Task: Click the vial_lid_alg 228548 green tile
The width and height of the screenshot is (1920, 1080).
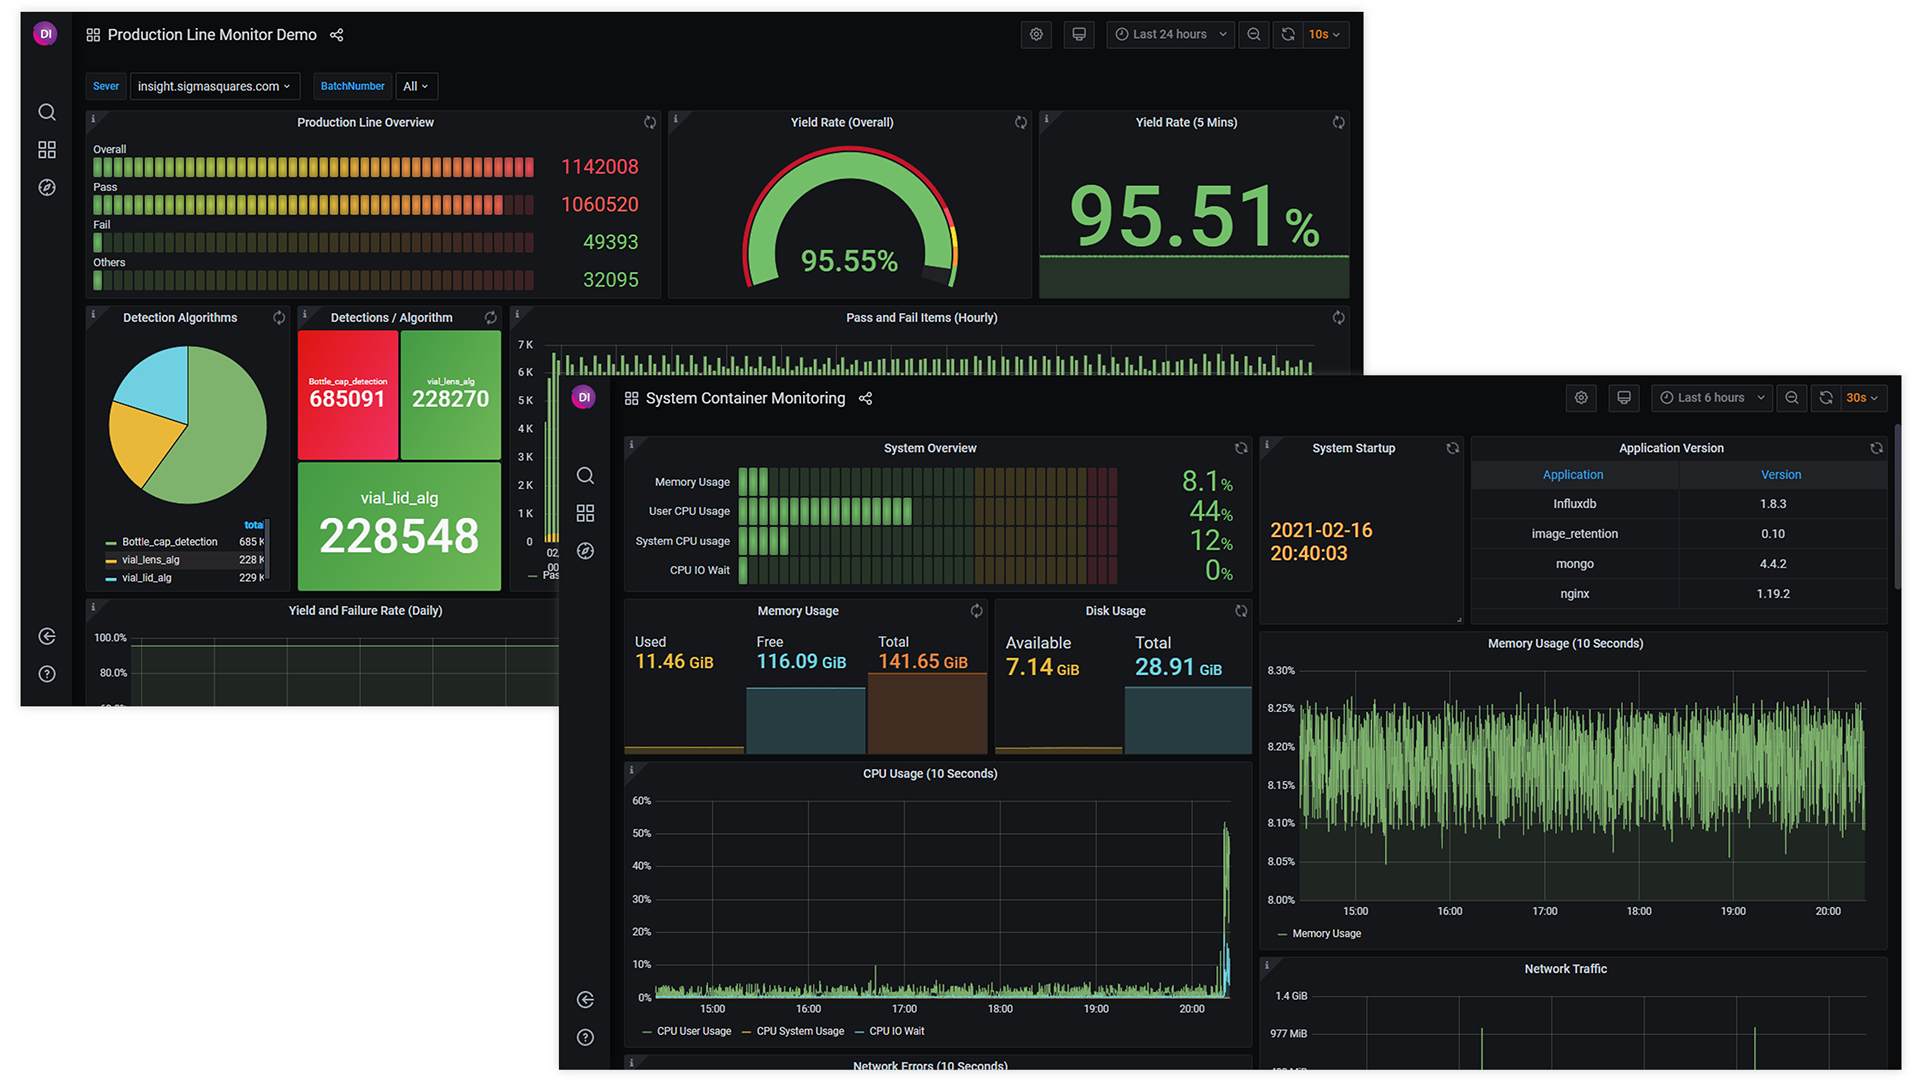Action: [399, 526]
